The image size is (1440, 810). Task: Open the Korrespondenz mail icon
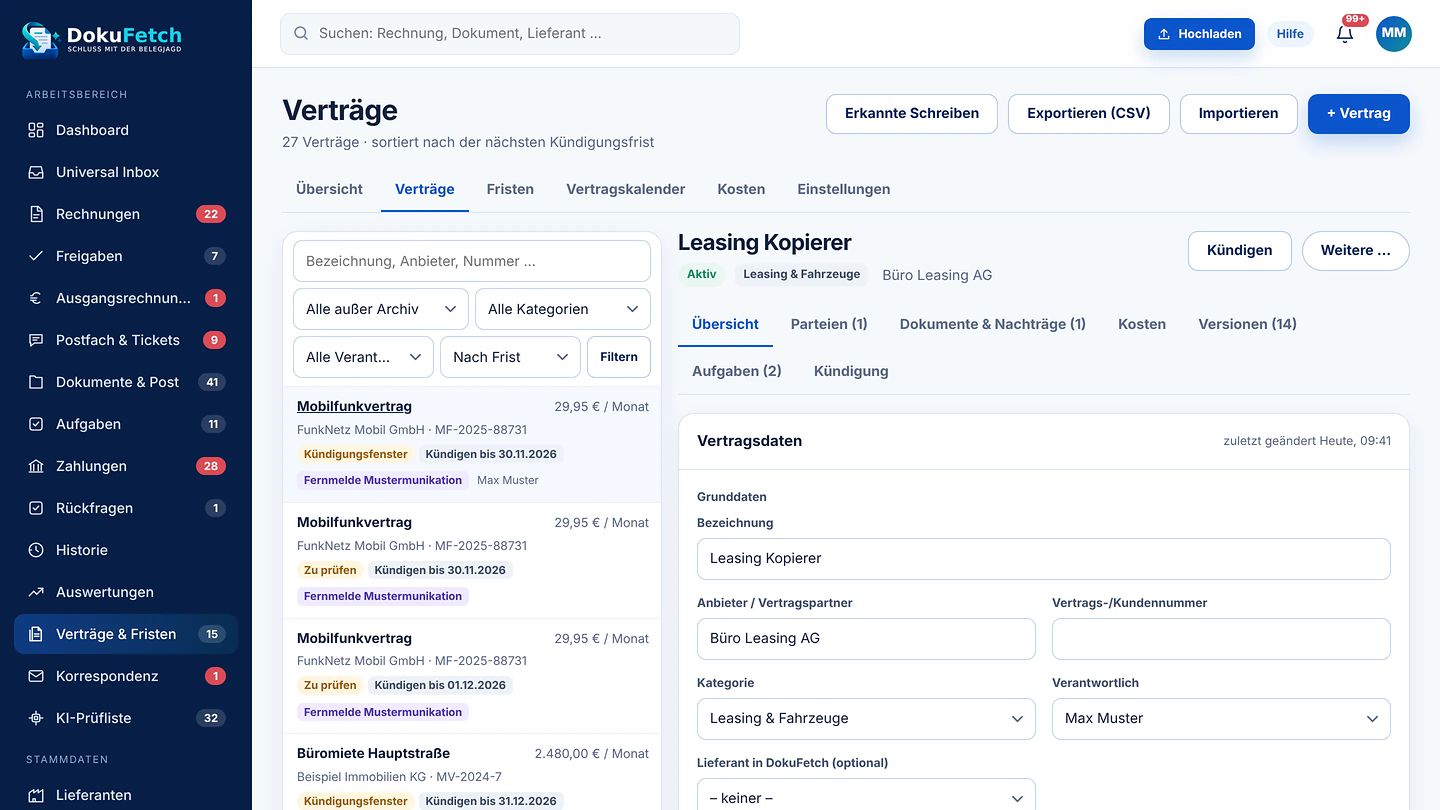(x=36, y=676)
